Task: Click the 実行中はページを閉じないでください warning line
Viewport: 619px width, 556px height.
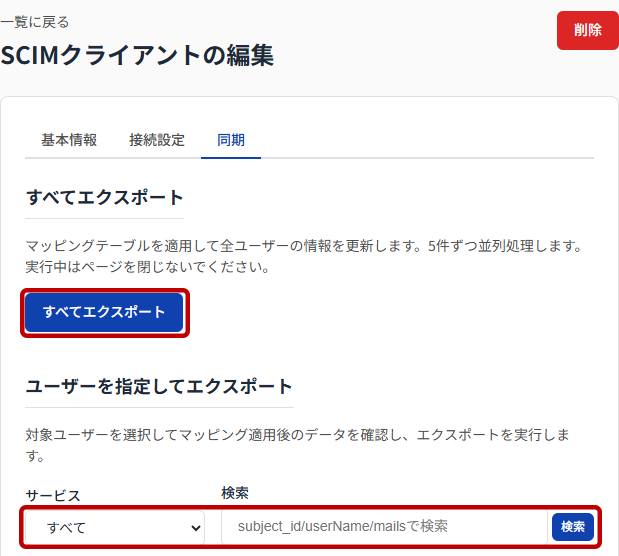Action: pos(148,267)
